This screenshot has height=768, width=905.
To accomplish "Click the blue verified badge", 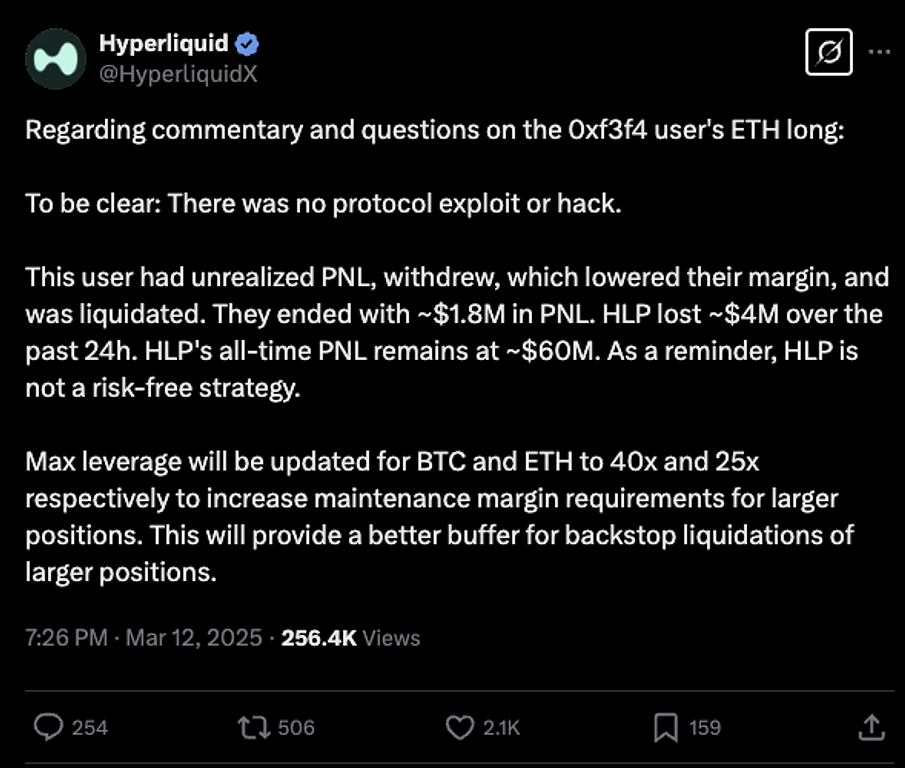I will coord(248,44).
